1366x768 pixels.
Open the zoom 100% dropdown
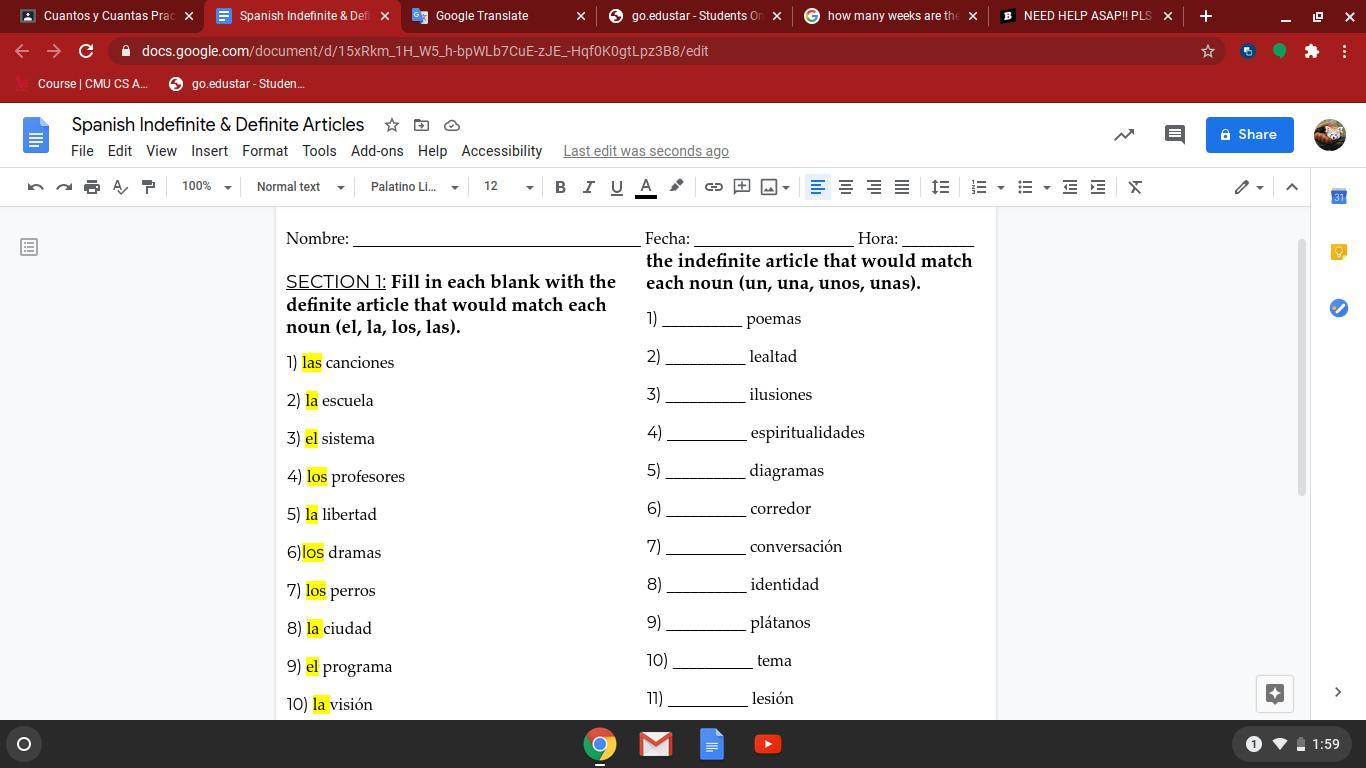click(206, 187)
